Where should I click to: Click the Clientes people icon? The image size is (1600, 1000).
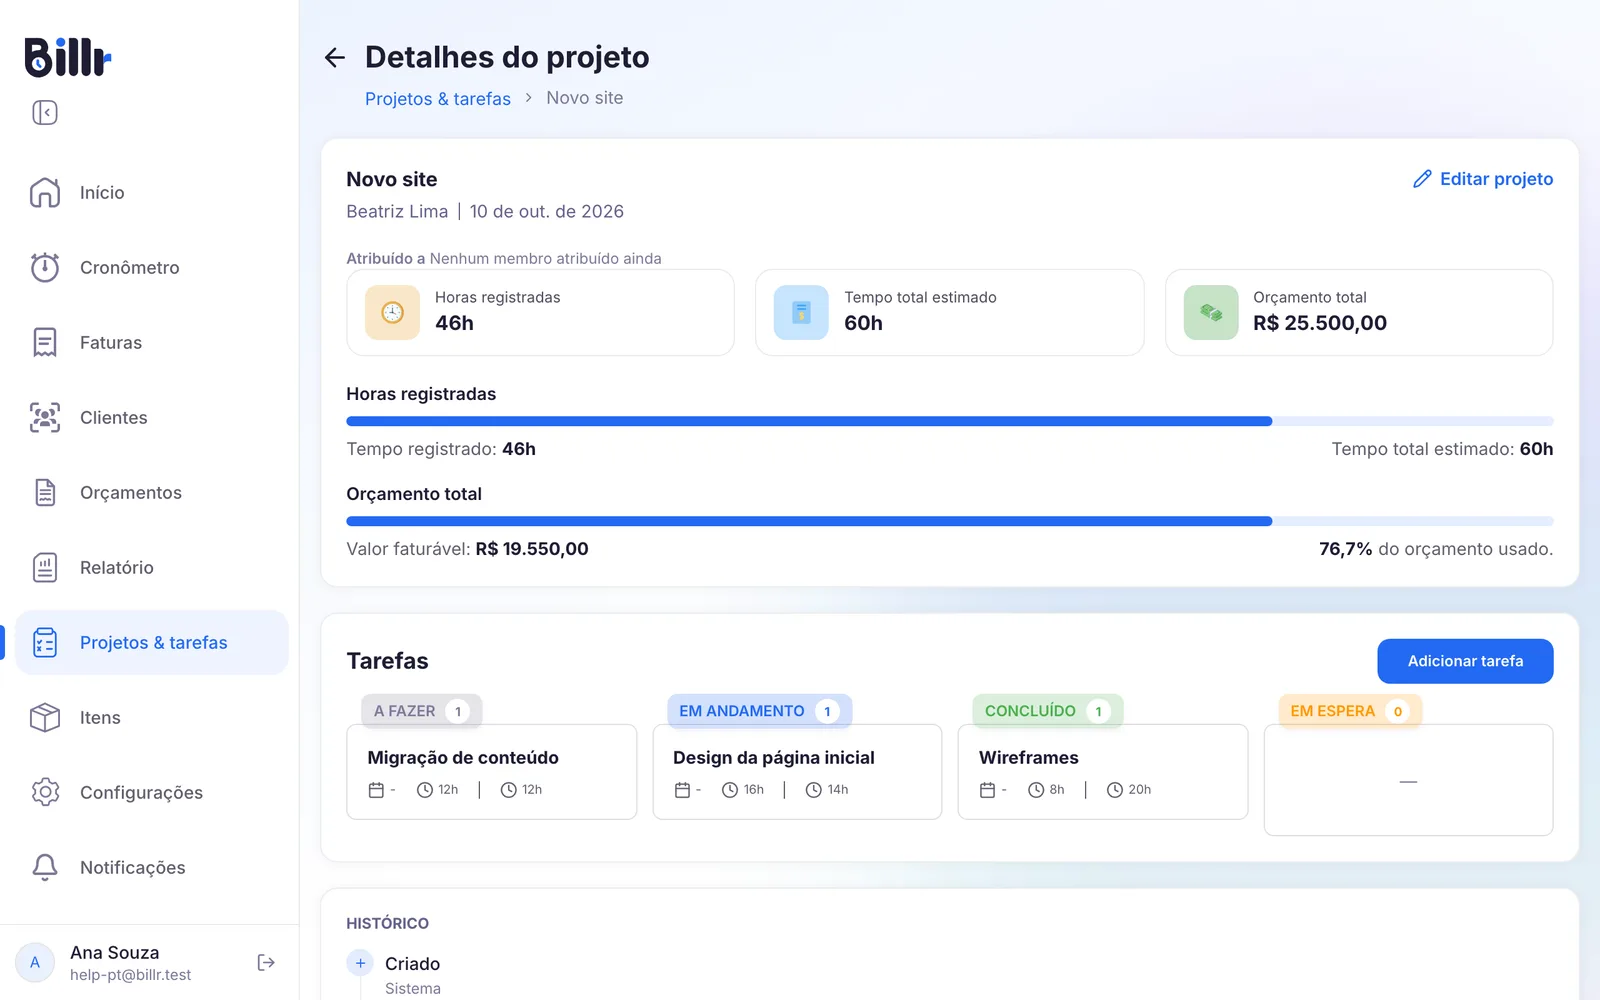(x=45, y=417)
